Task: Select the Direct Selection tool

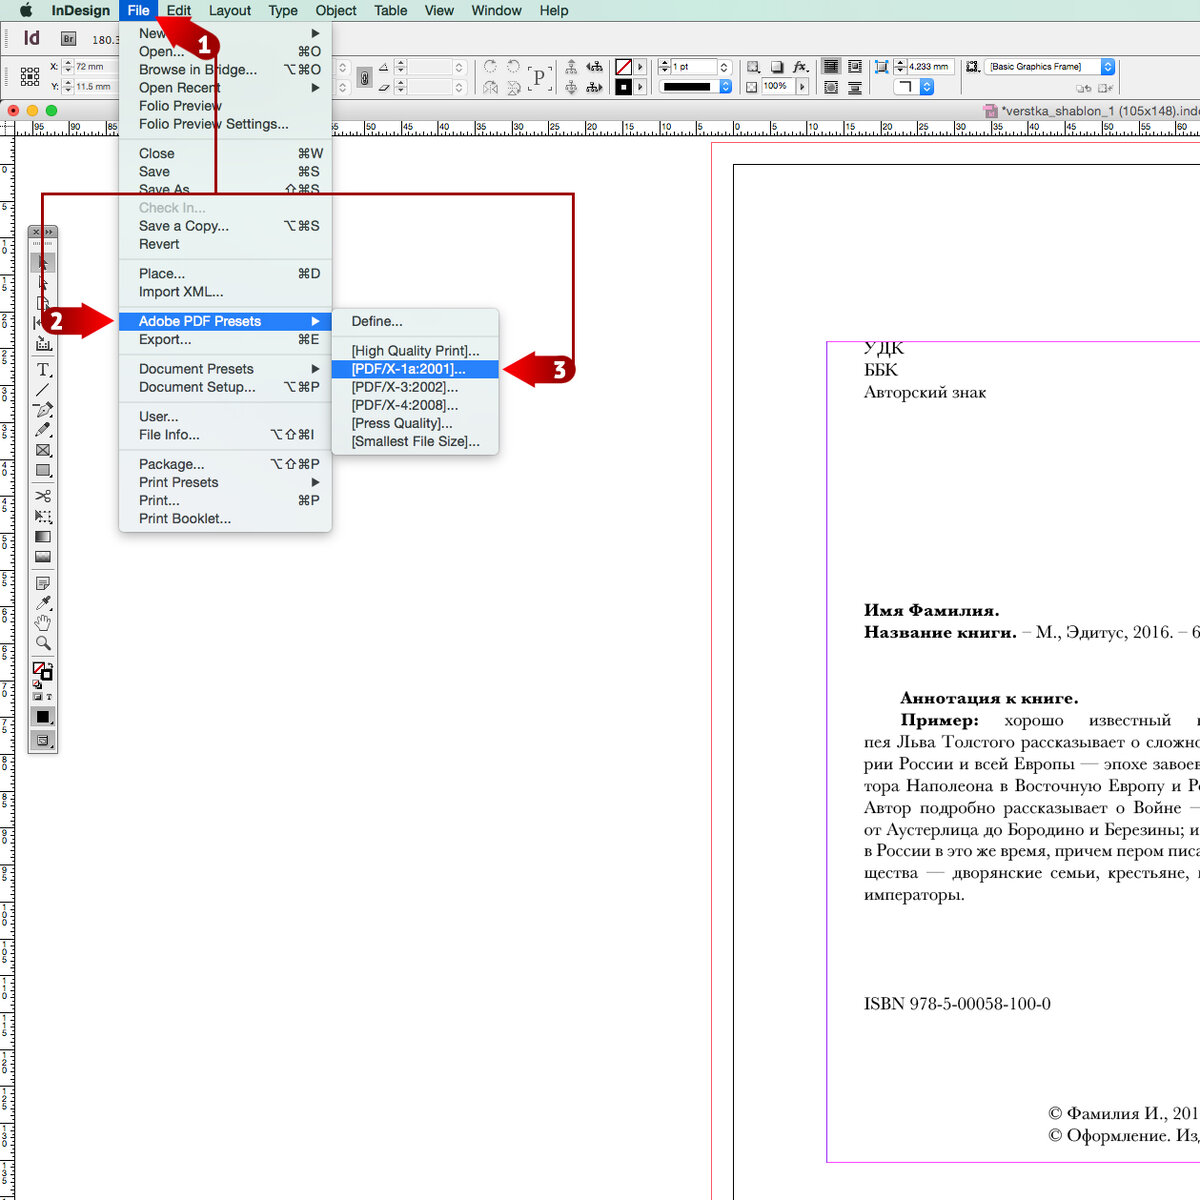Action: 43,283
